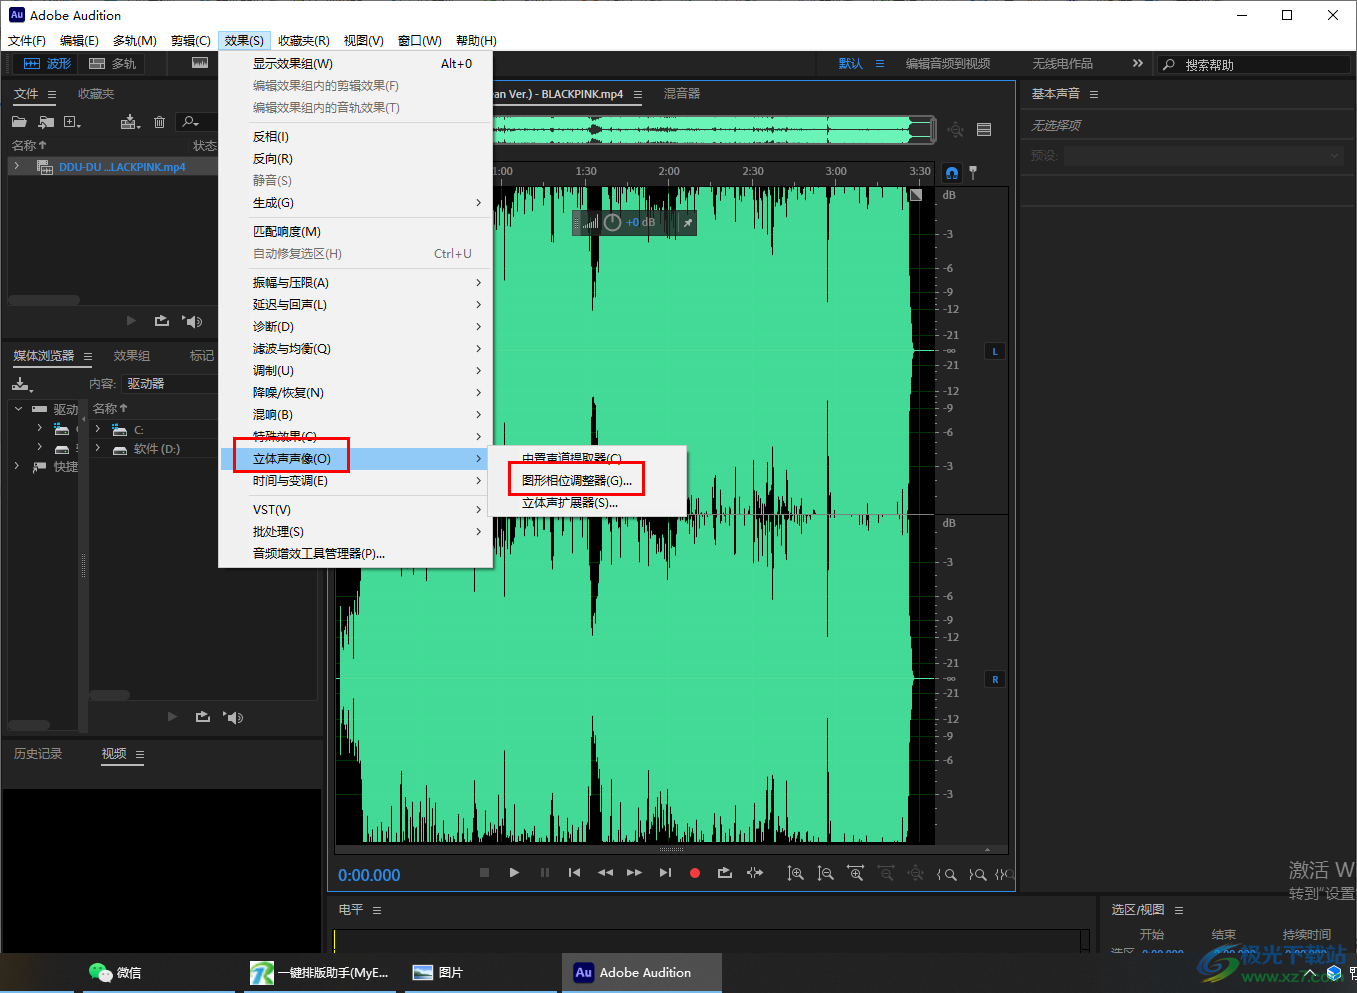Click the trash icon in Files panel
Viewport: 1357px width, 993px height.
click(x=159, y=122)
